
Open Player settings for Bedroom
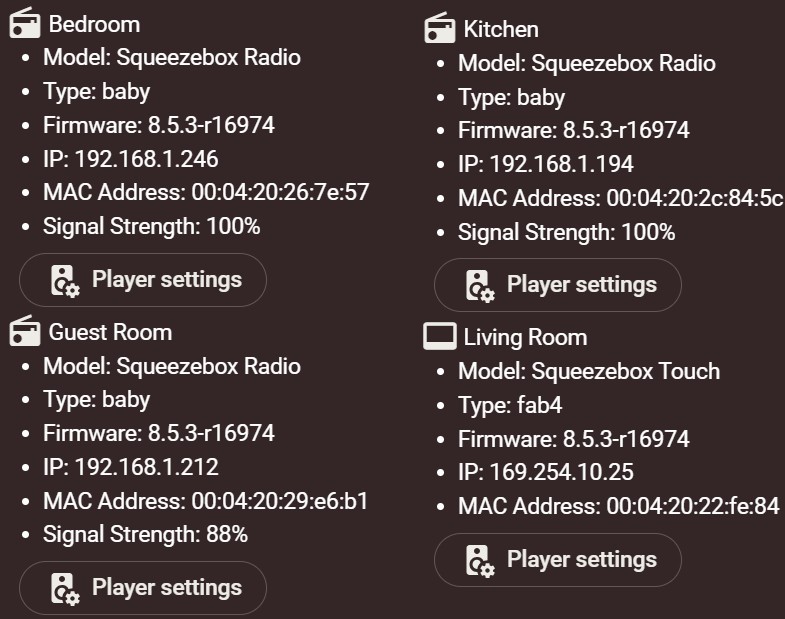[143, 280]
